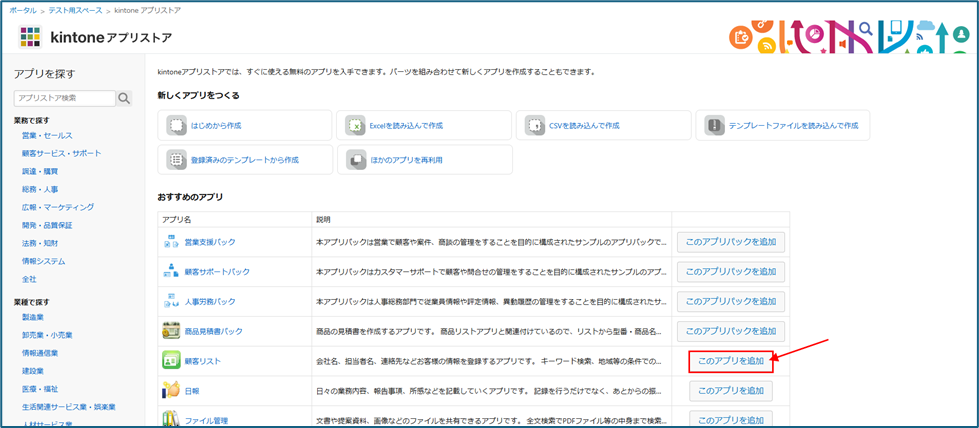Screen dimensions: 979x428
Task: Click the Excel import icon
Action: click(x=355, y=126)
